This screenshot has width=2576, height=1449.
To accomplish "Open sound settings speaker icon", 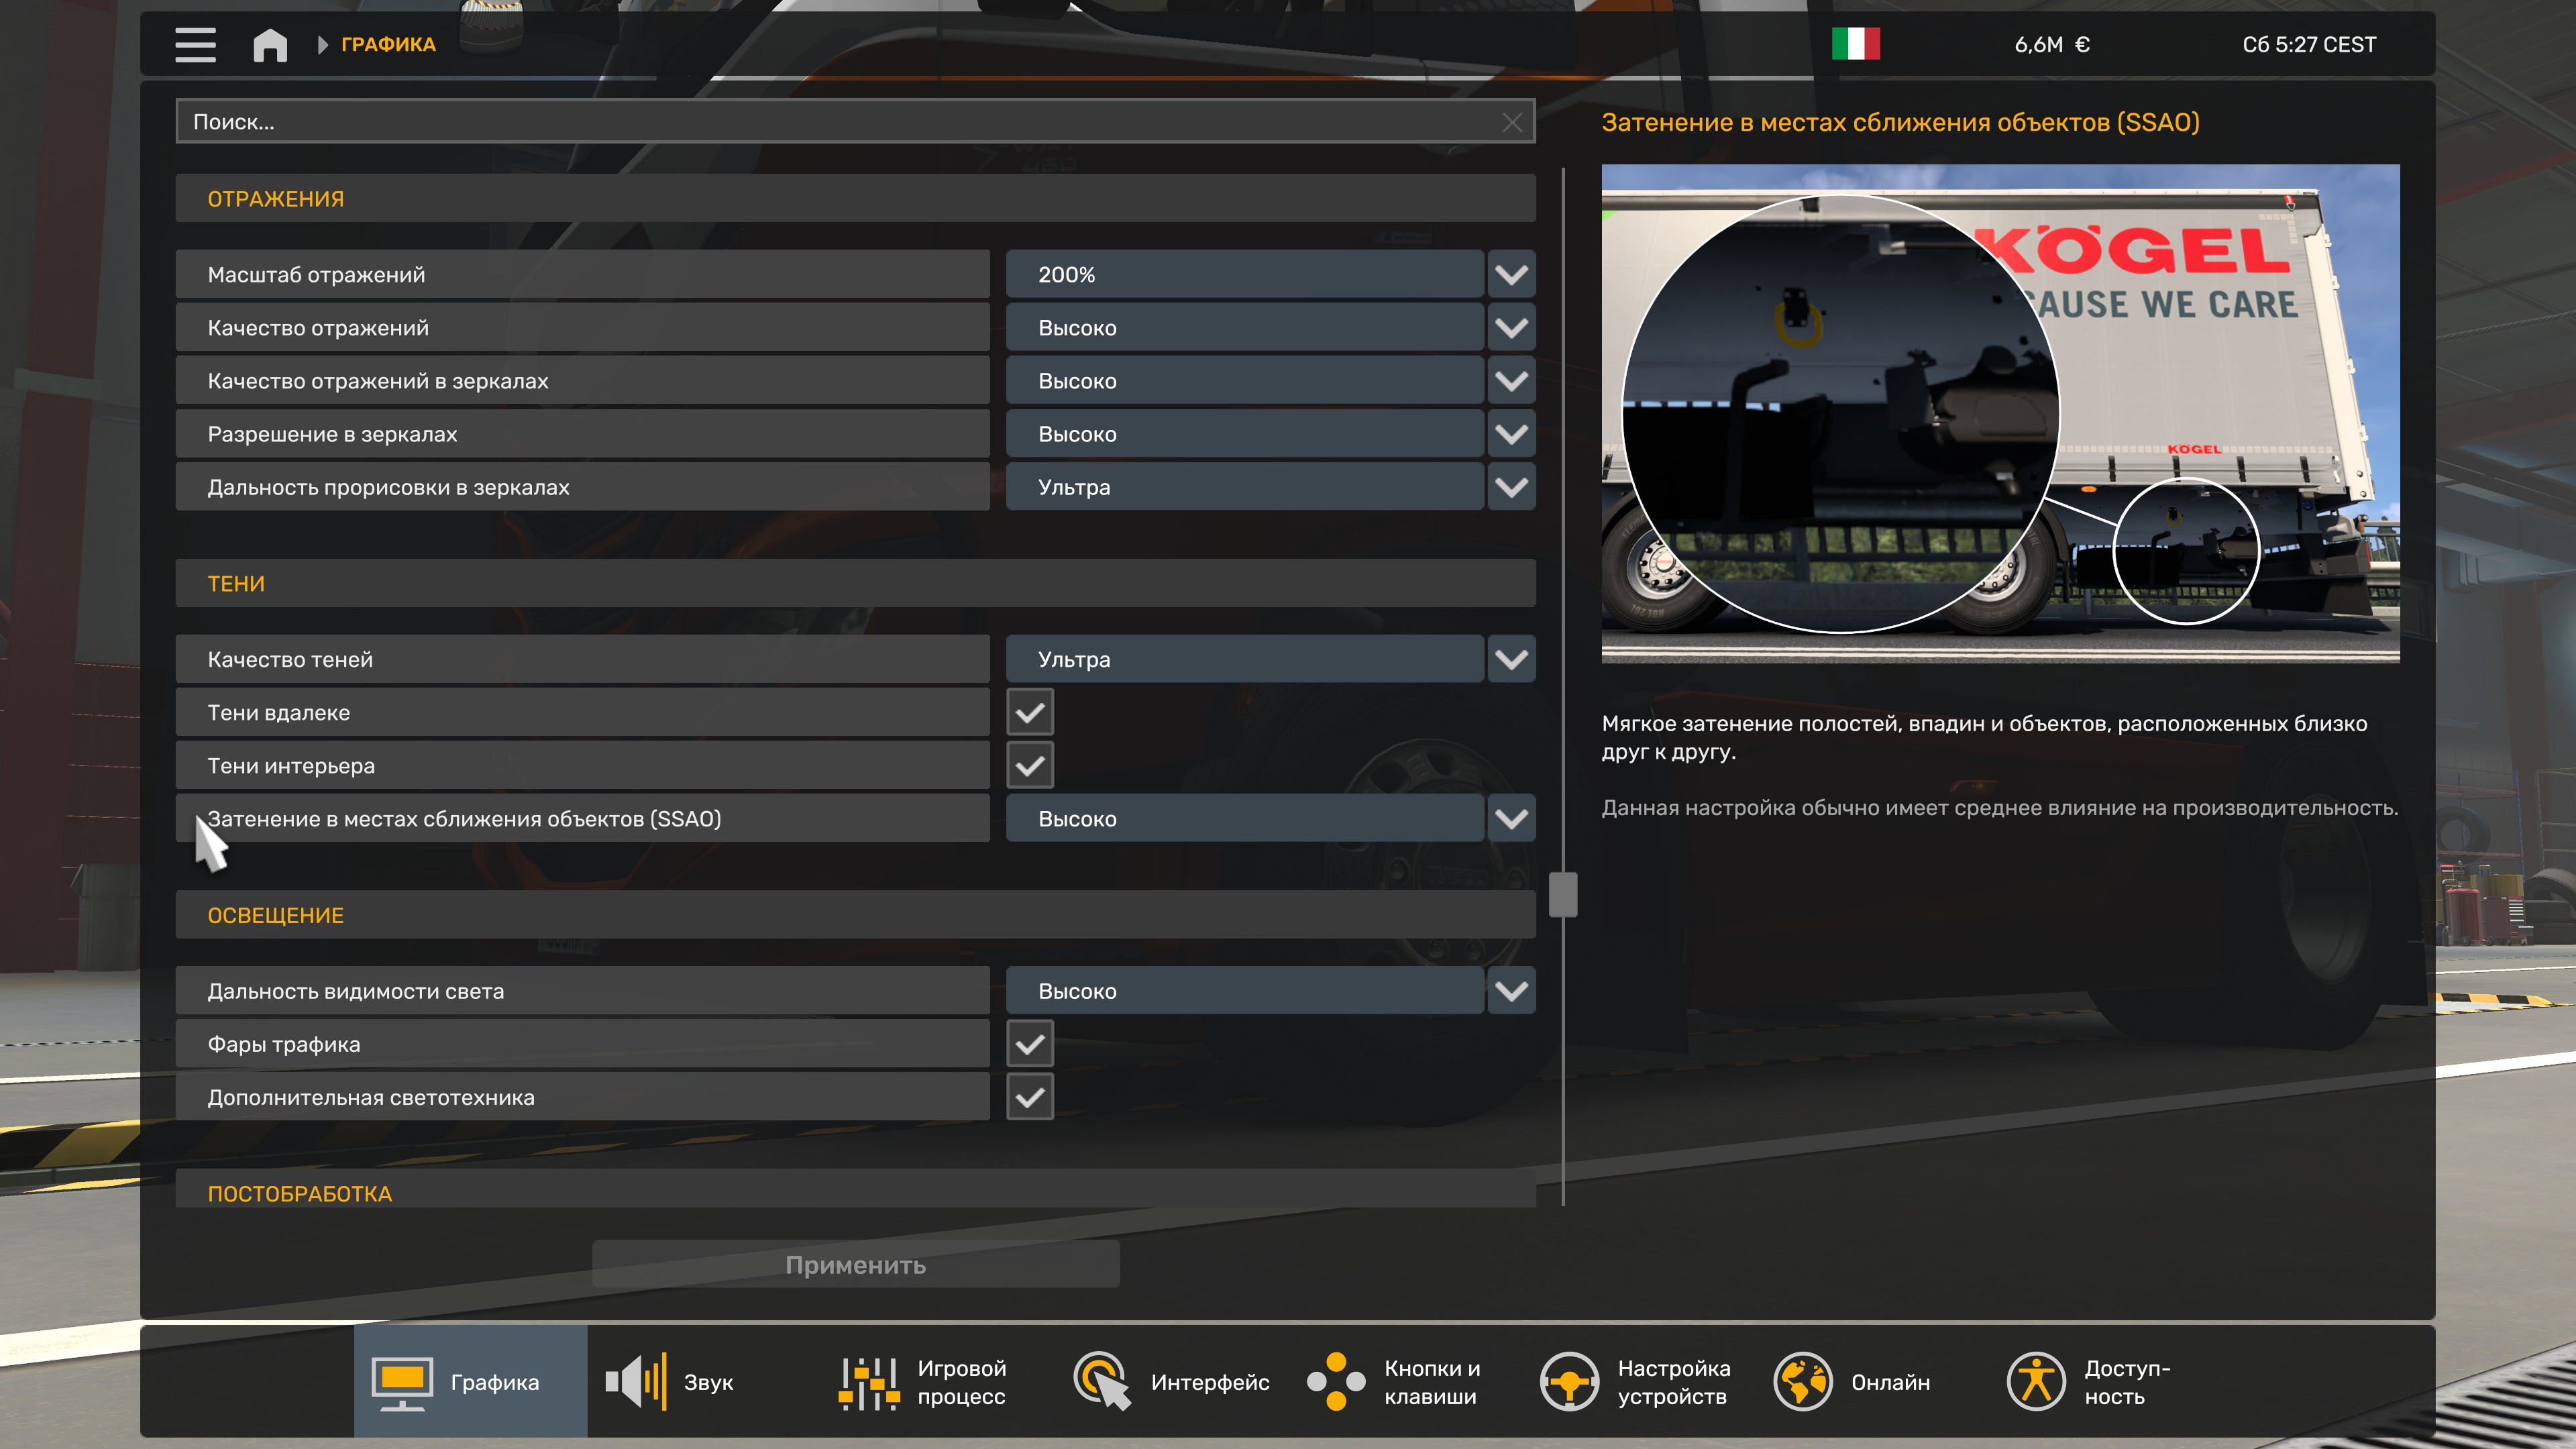I will pos(636,1382).
